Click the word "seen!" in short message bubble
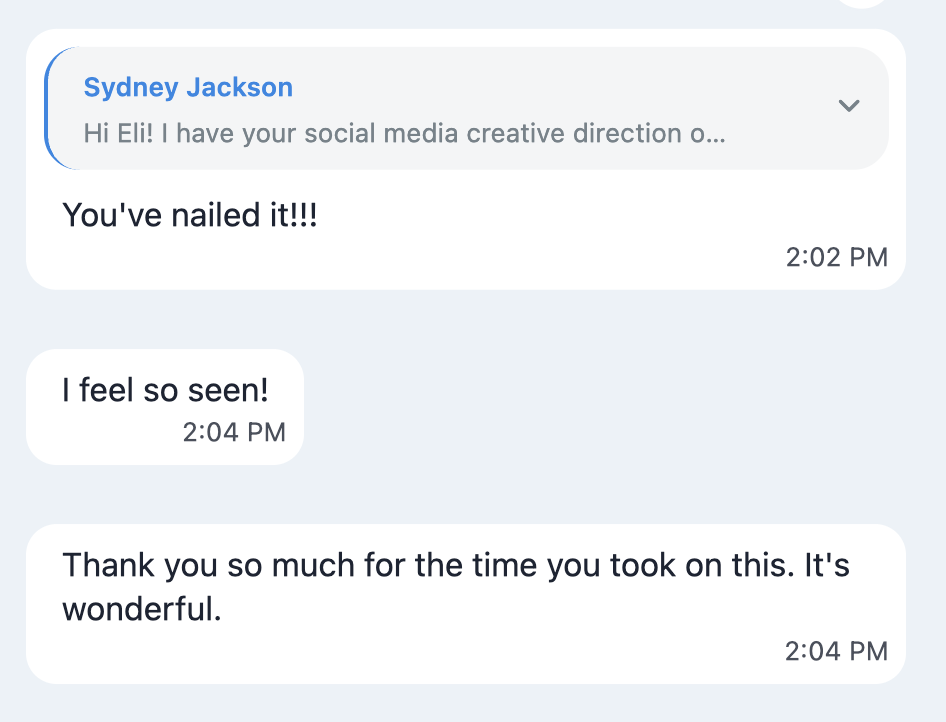Screen dimensions: 946x722 click(228, 390)
